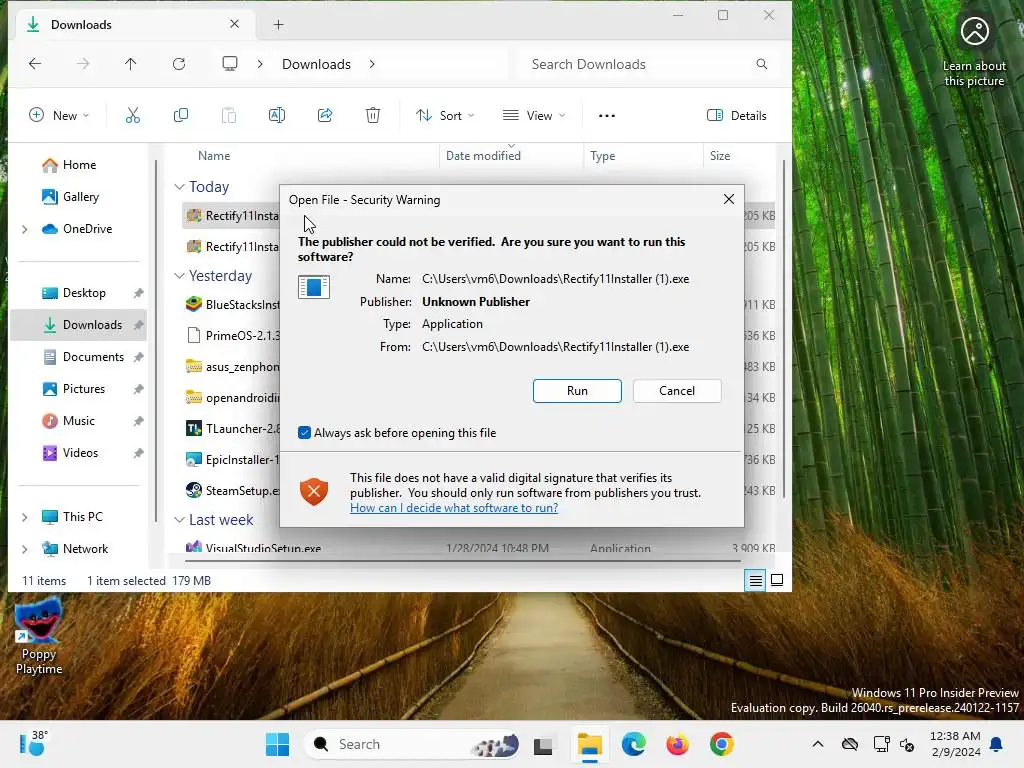Click Run in the Security Warning dialog
Viewport: 1024px width, 768px height.
[x=577, y=391]
